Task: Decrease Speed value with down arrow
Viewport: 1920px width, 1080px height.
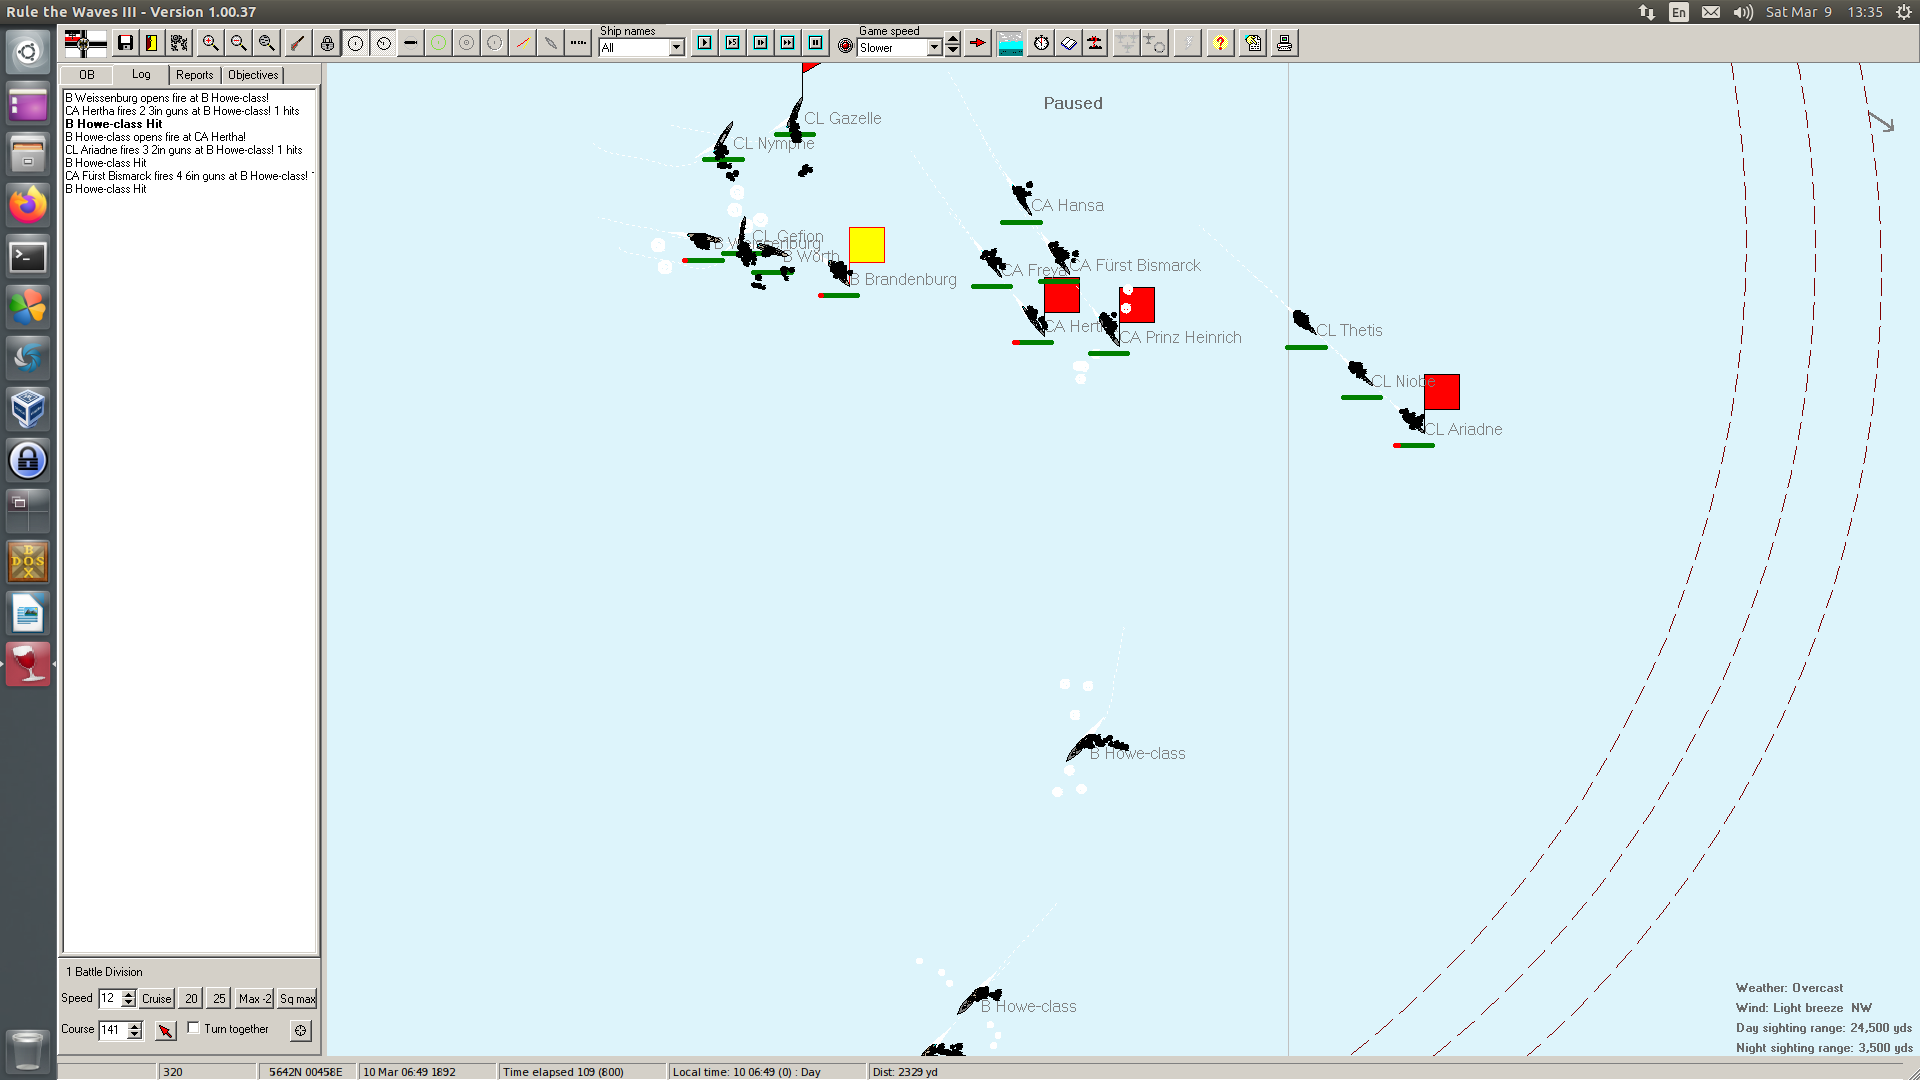Action: pyautogui.click(x=128, y=1003)
